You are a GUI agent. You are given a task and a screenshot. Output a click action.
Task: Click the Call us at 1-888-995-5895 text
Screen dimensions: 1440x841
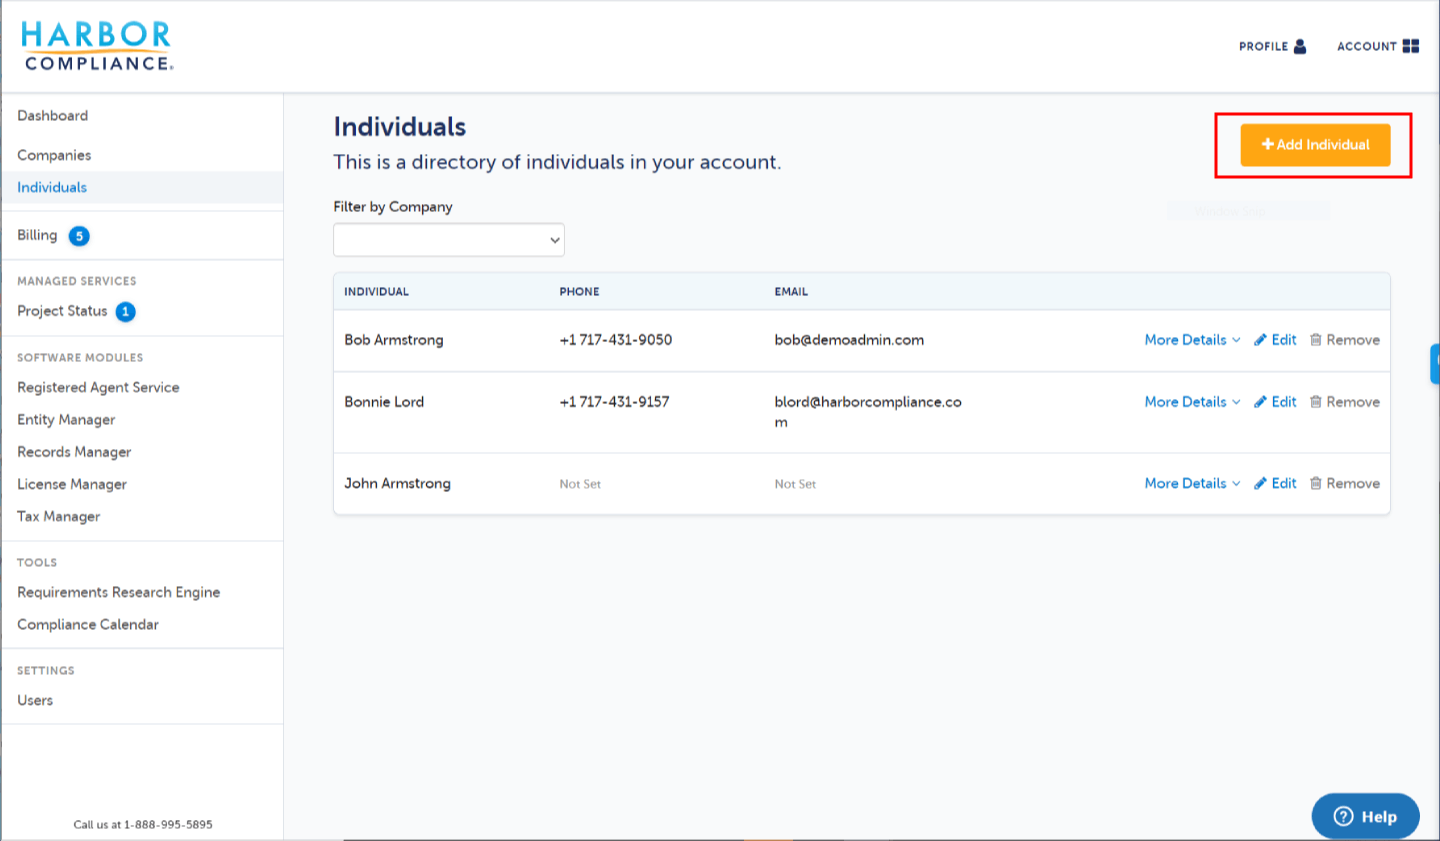(143, 825)
